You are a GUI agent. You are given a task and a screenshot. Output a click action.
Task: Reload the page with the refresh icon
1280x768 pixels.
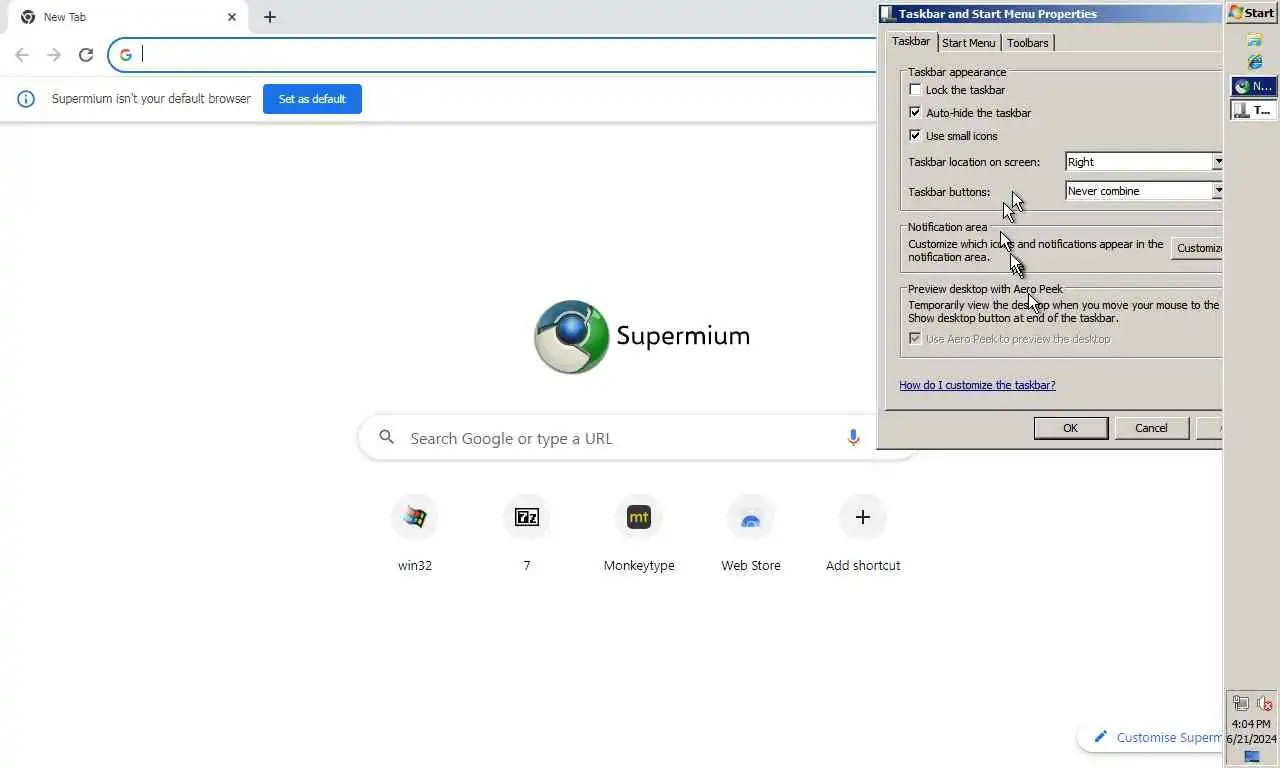pyautogui.click(x=86, y=55)
